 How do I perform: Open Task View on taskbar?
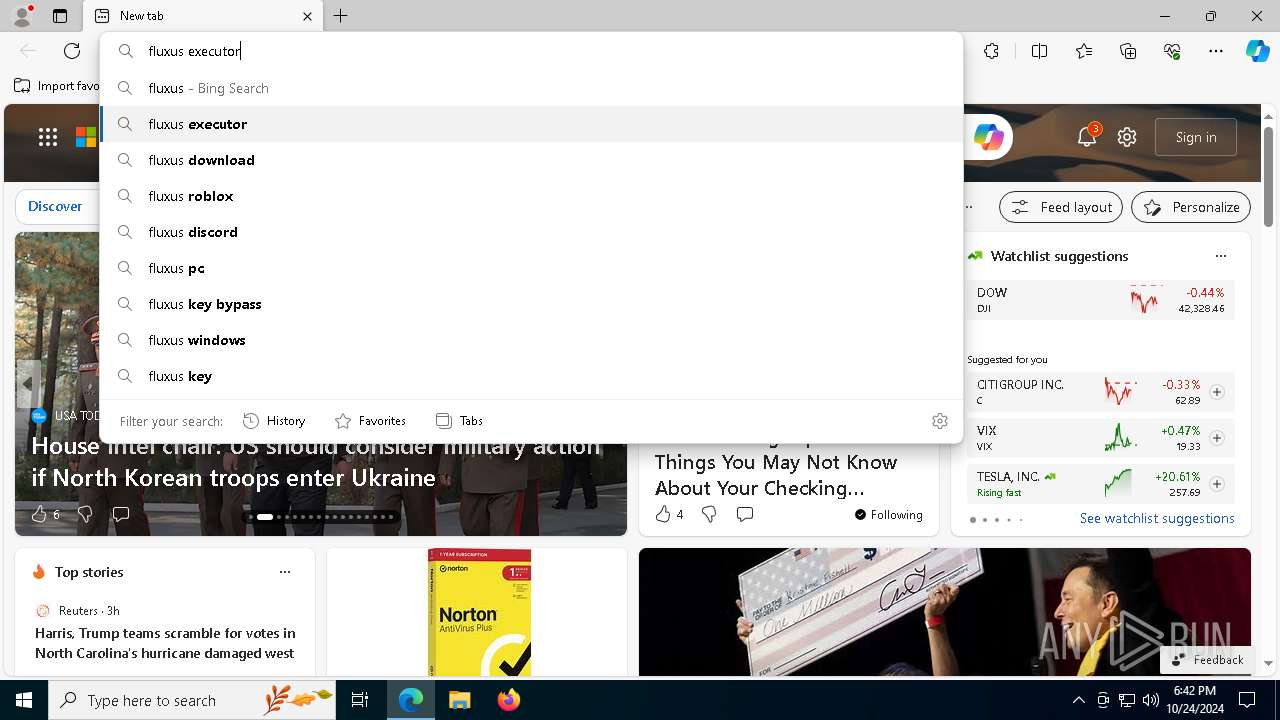[x=360, y=700]
